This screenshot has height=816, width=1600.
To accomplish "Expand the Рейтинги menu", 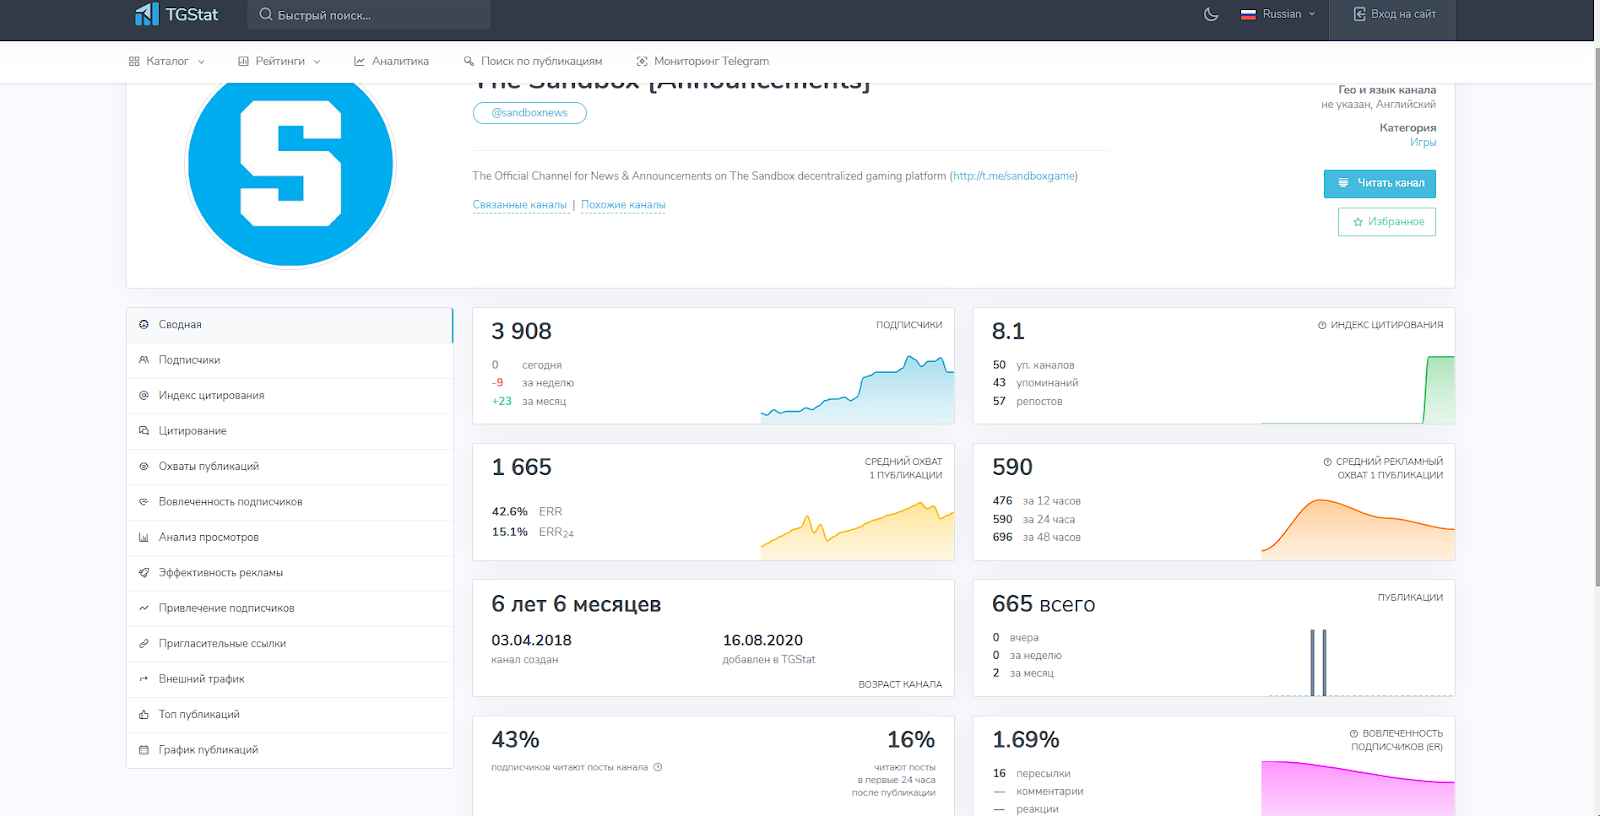I will [x=279, y=61].
